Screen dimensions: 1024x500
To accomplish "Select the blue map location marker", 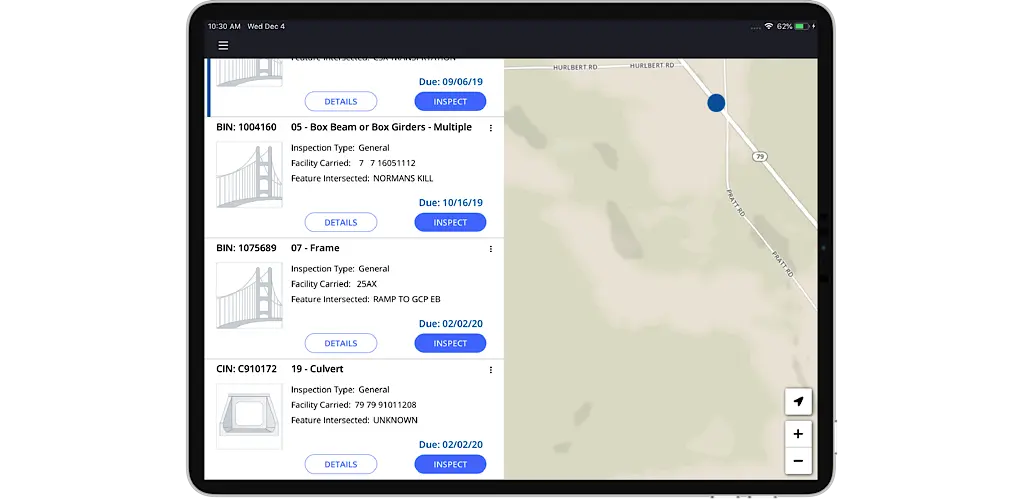I will pos(716,102).
